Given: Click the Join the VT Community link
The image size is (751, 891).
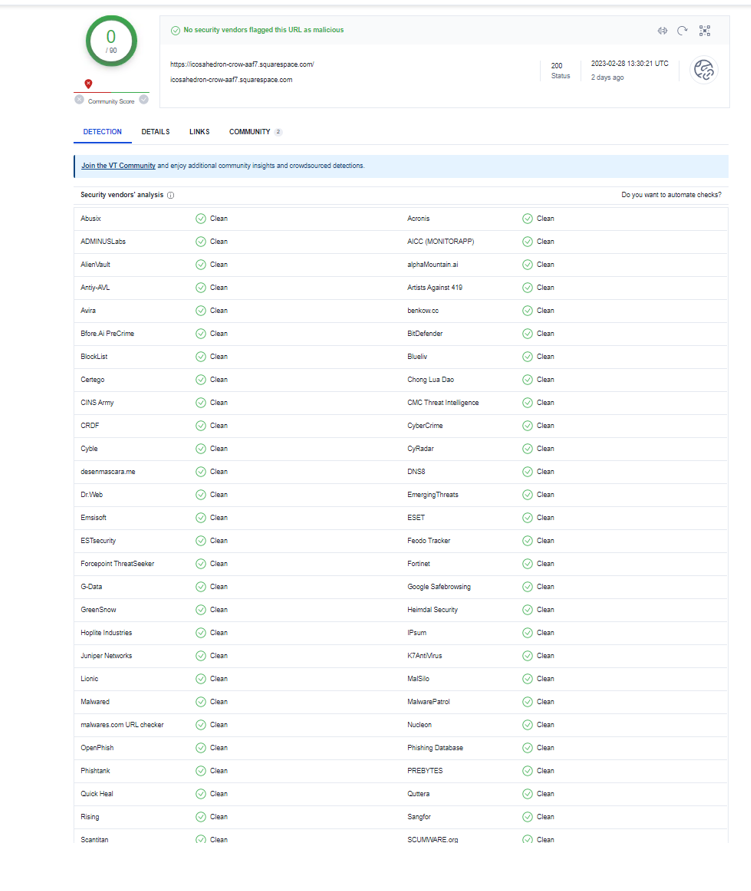Looking at the screenshot, I should pyautogui.click(x=118, y=166).
